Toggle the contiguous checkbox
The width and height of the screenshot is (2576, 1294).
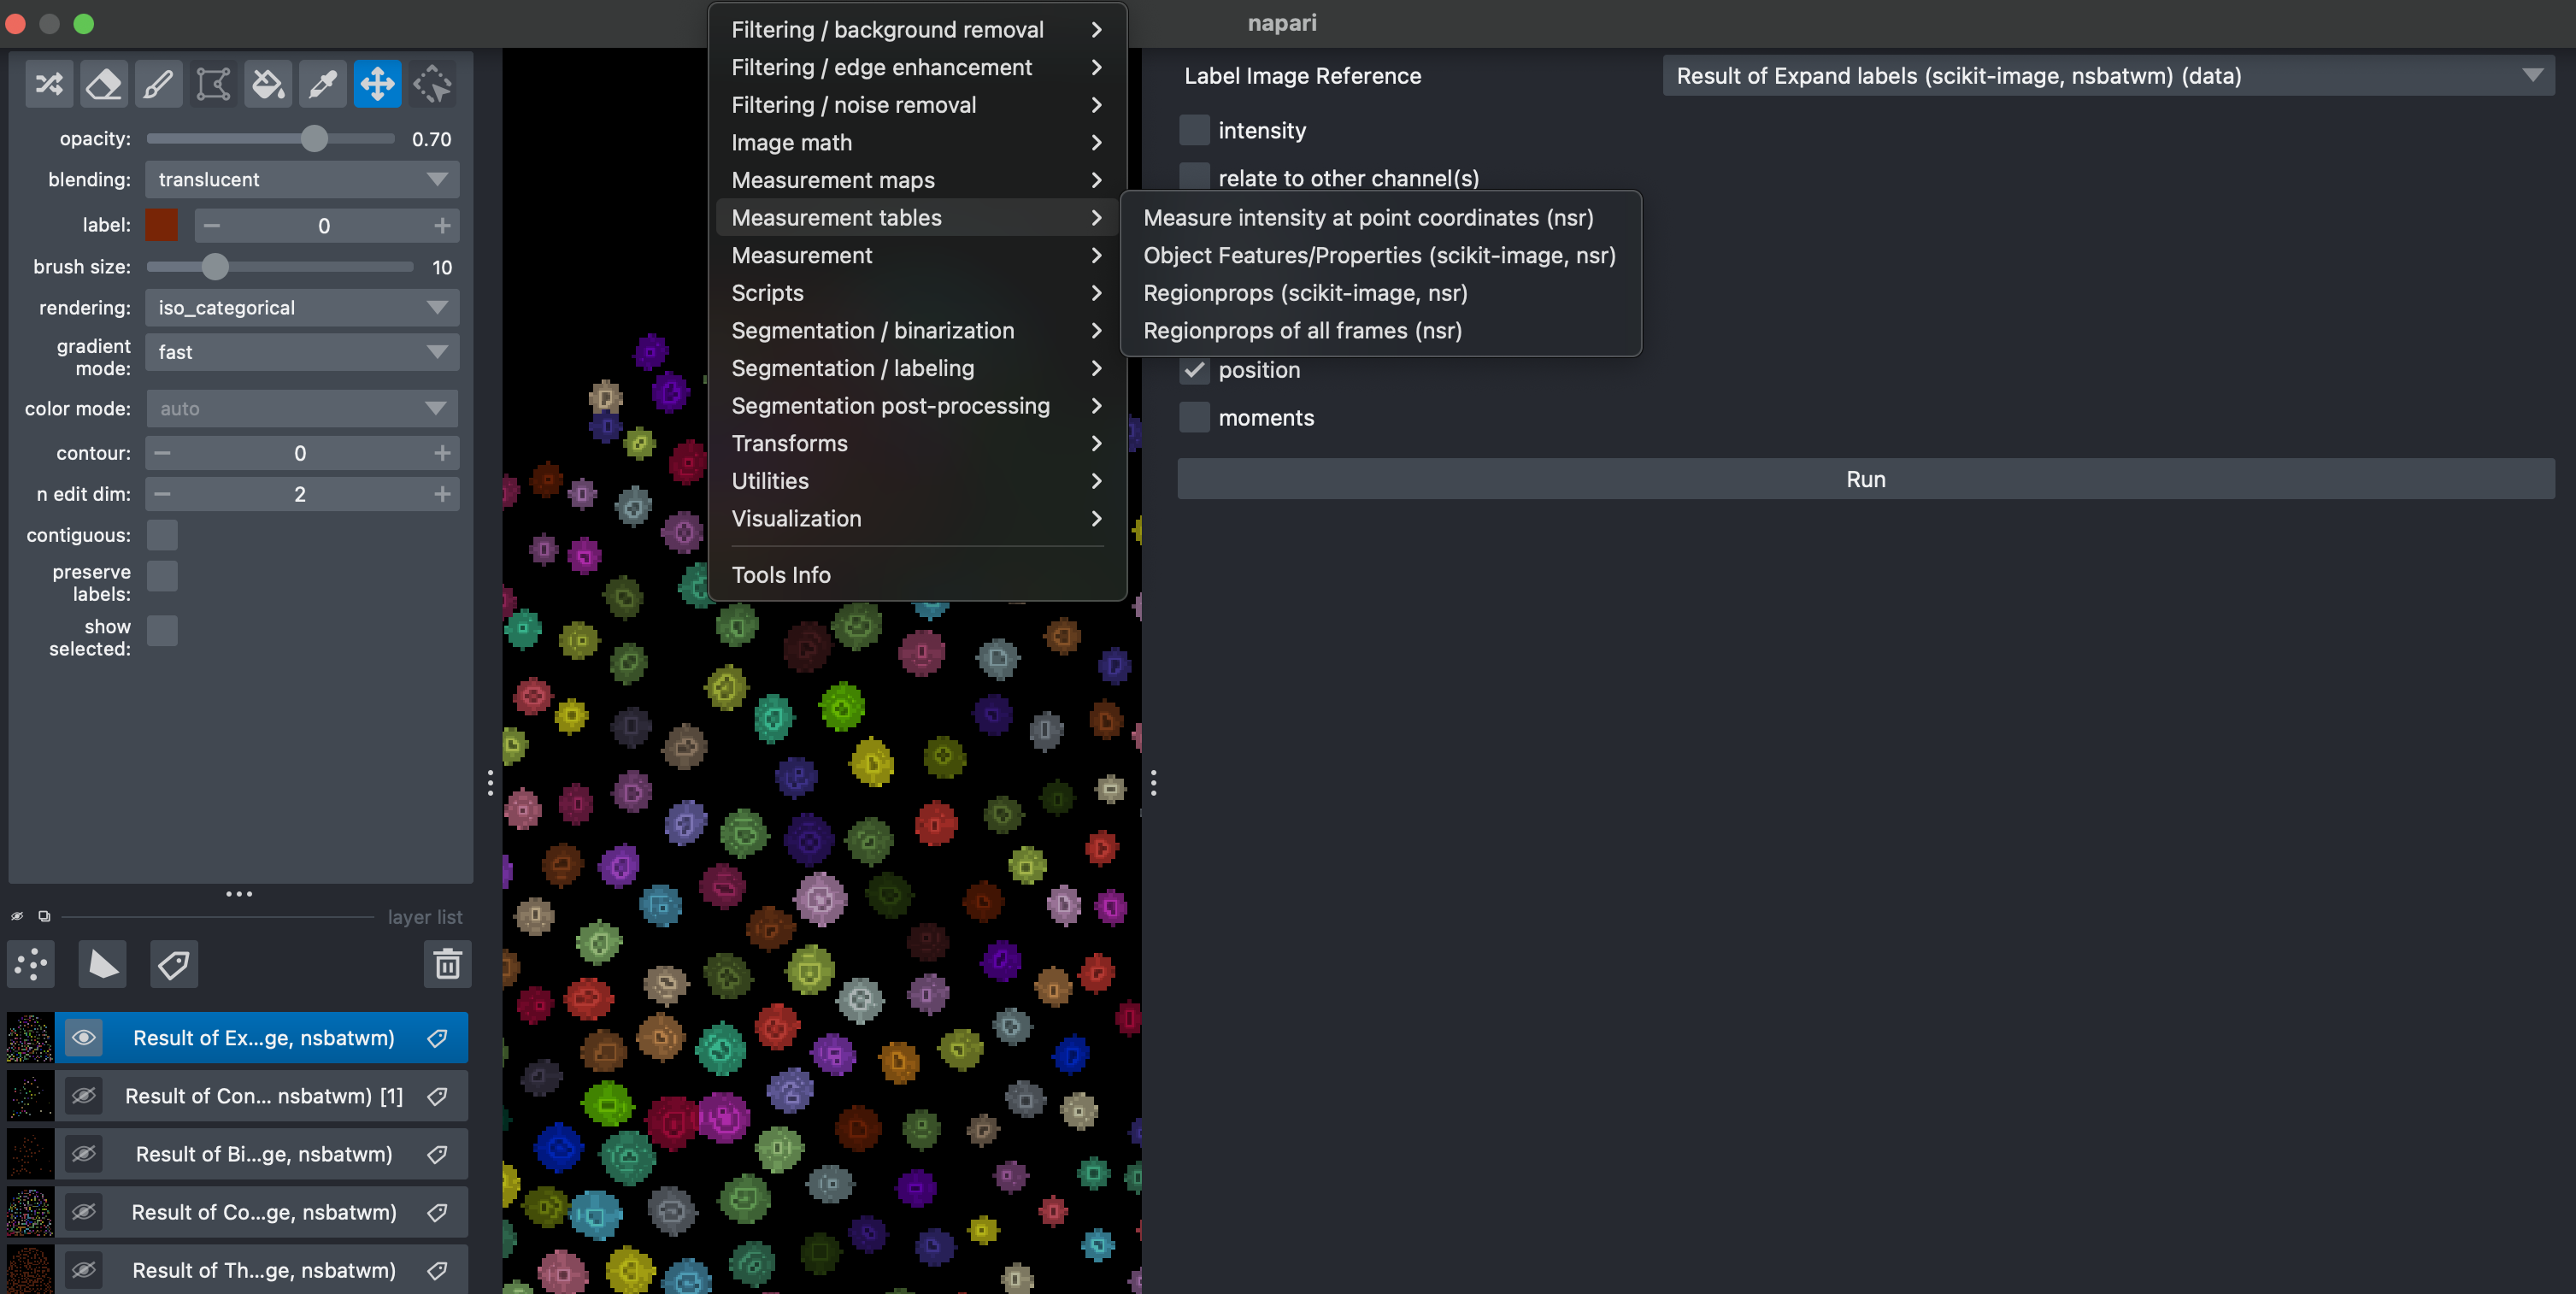point(162,535)
